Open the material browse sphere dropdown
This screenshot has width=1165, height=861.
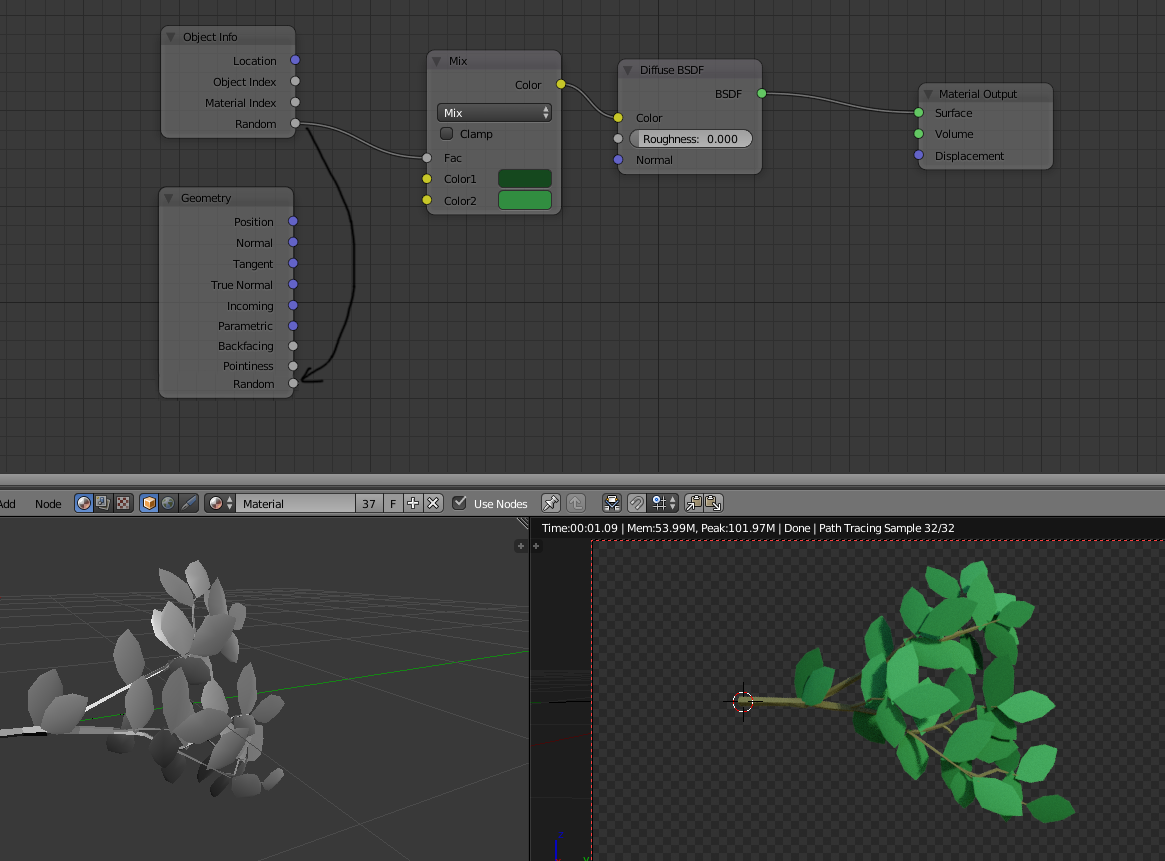(220, 503)
